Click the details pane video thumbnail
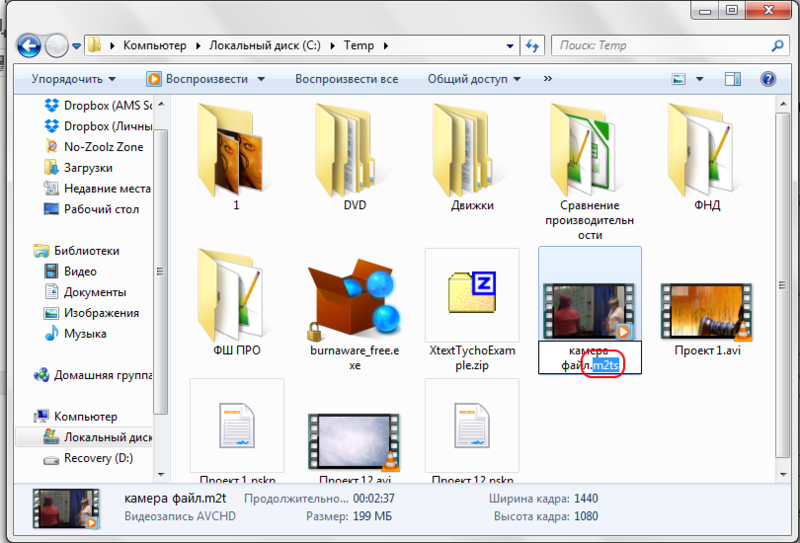The width and height of the screenshot is (800, 543). (66, 508)
